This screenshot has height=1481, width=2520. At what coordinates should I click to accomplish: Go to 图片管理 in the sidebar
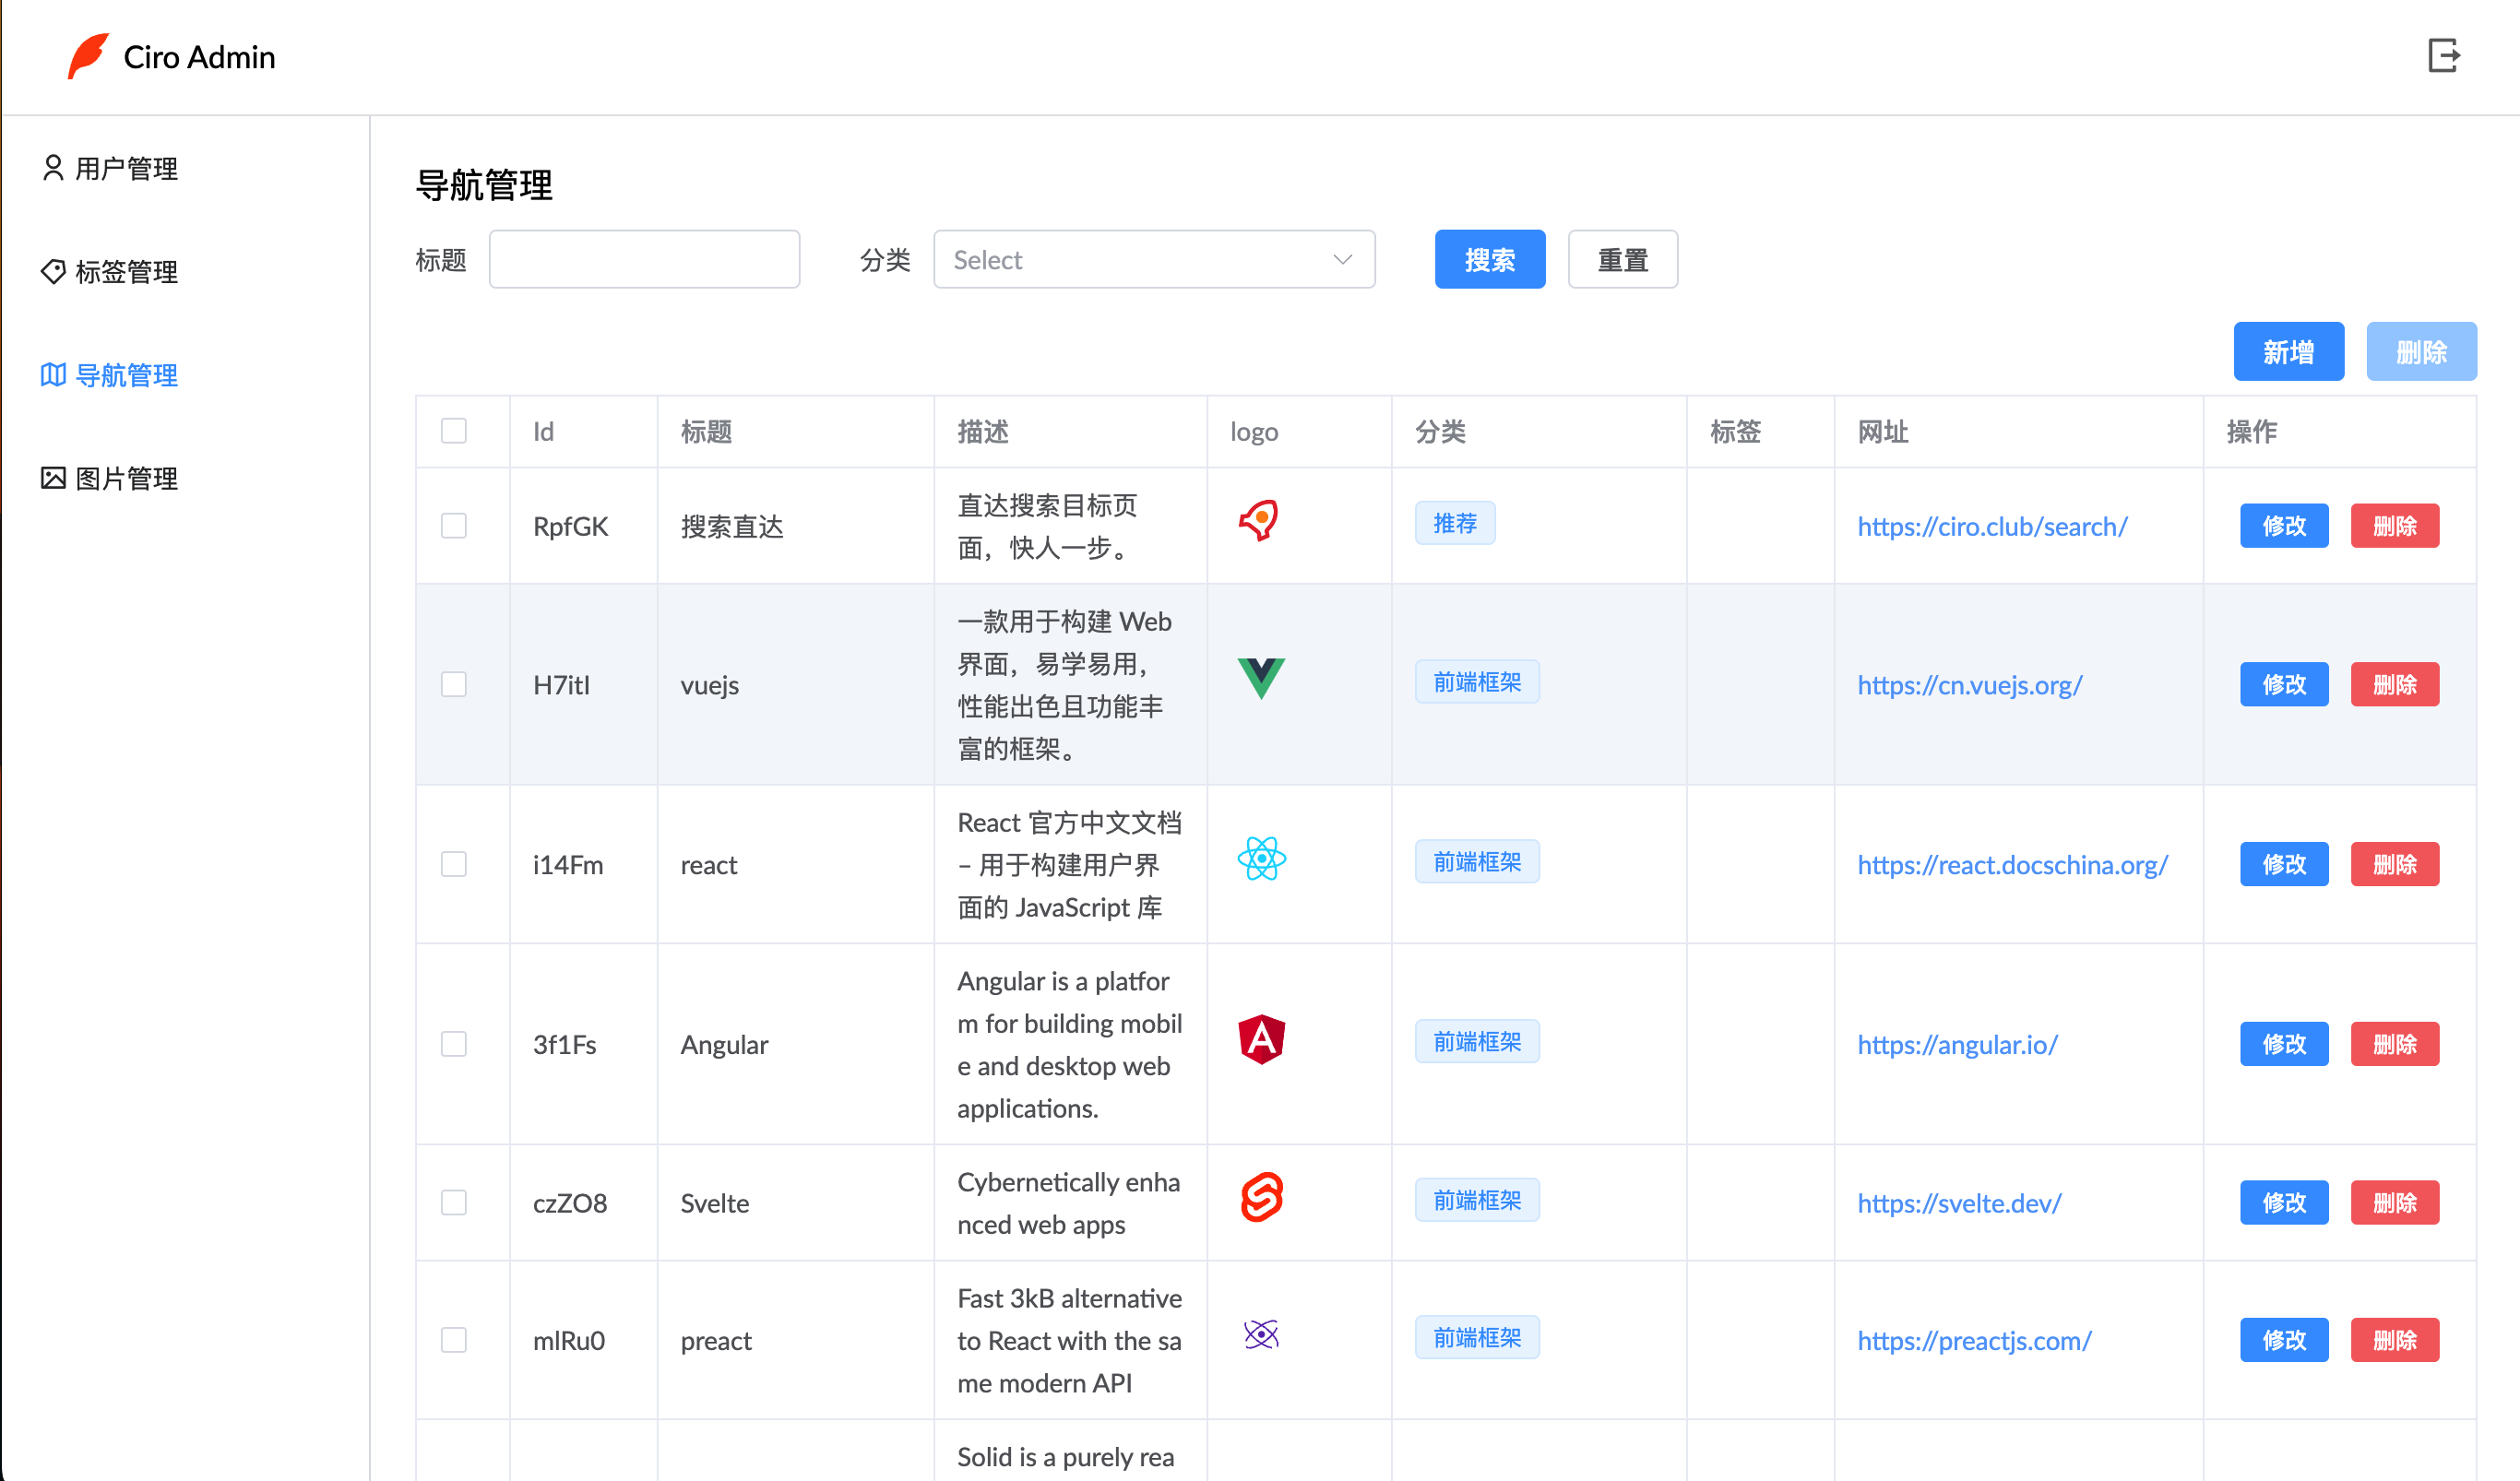(110, 478)
